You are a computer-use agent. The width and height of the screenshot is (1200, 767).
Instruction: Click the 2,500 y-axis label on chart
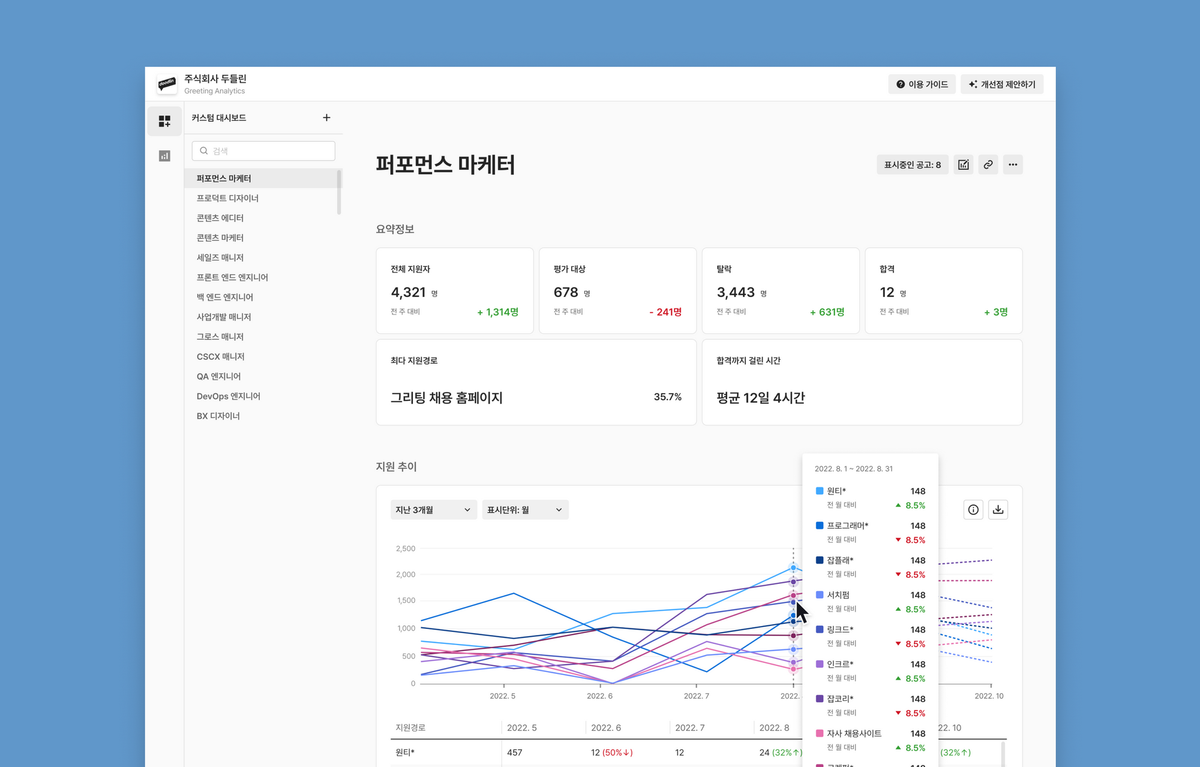(x=405, y=549)
